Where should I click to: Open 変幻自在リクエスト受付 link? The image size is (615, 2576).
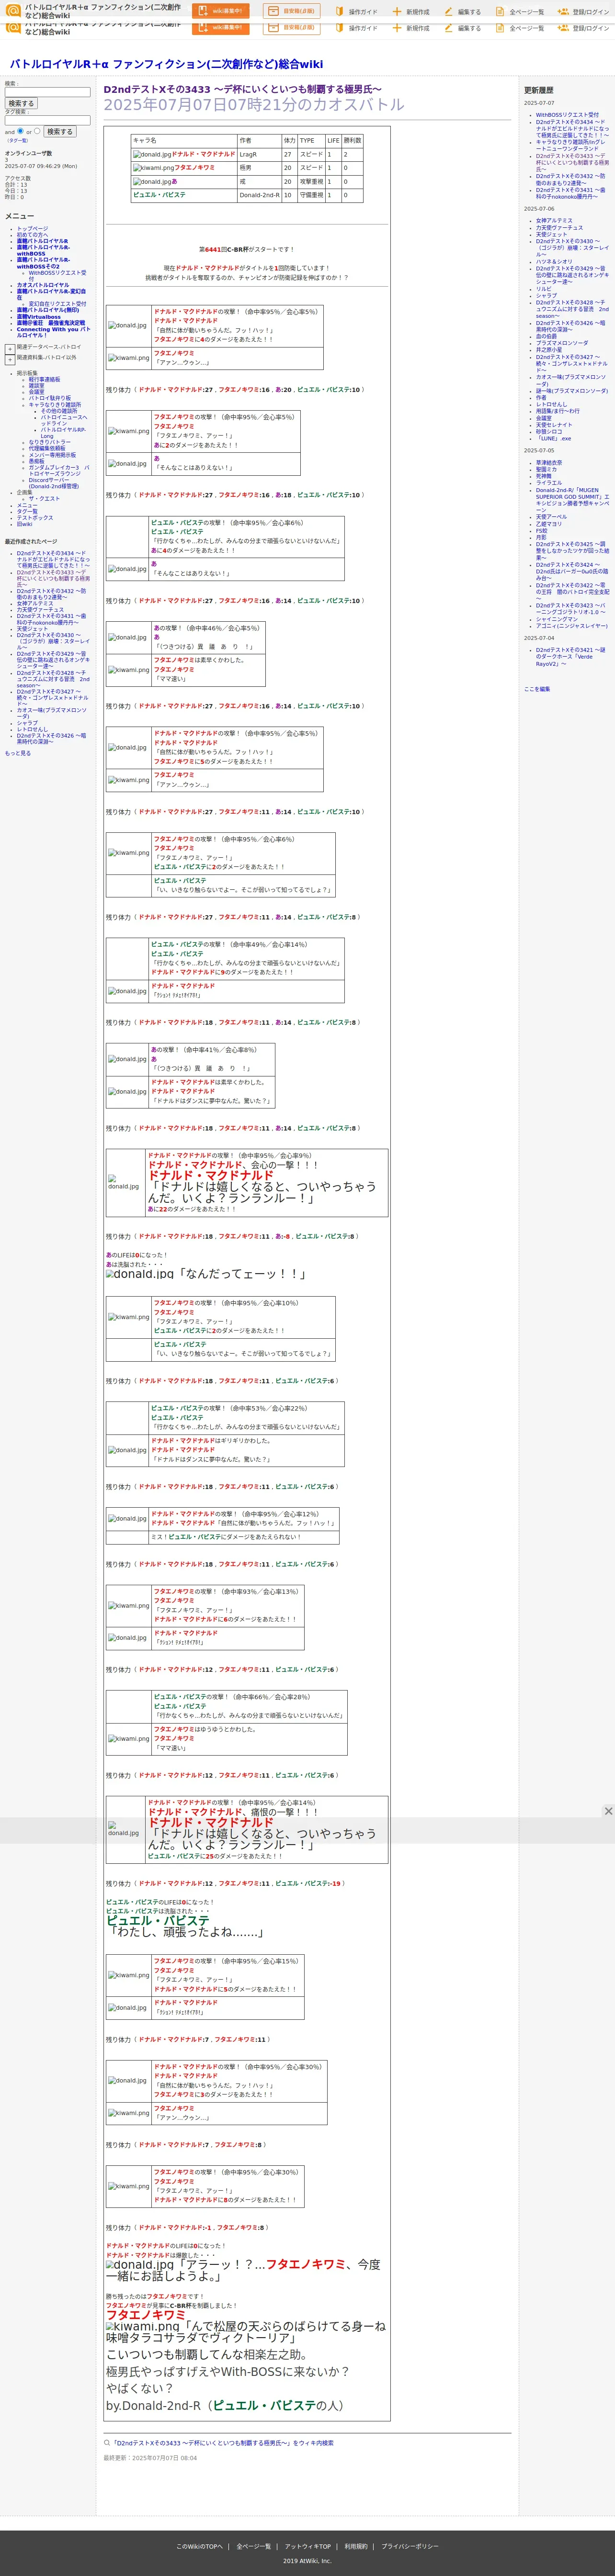[57, 304]
